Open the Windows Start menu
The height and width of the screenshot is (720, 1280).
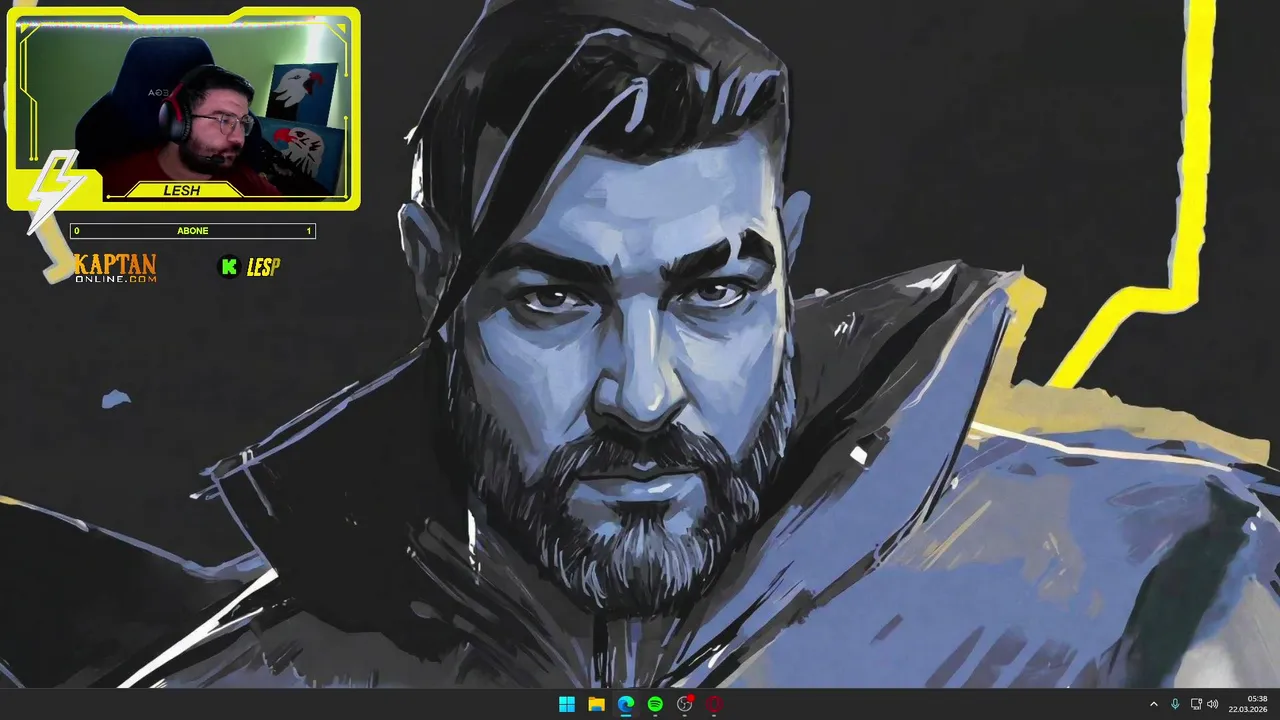click(567, 704)
